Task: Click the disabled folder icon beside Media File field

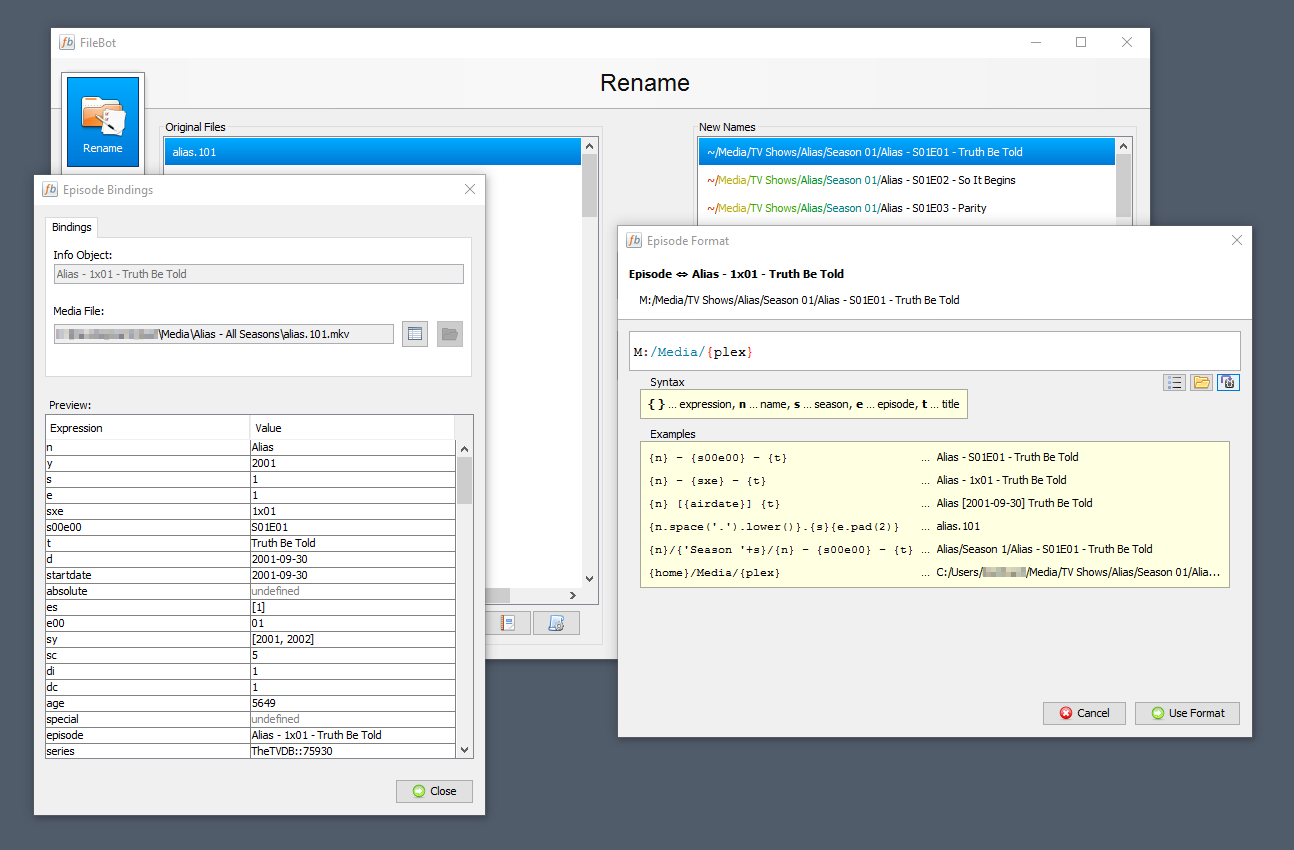Action: tap(449, 333)
